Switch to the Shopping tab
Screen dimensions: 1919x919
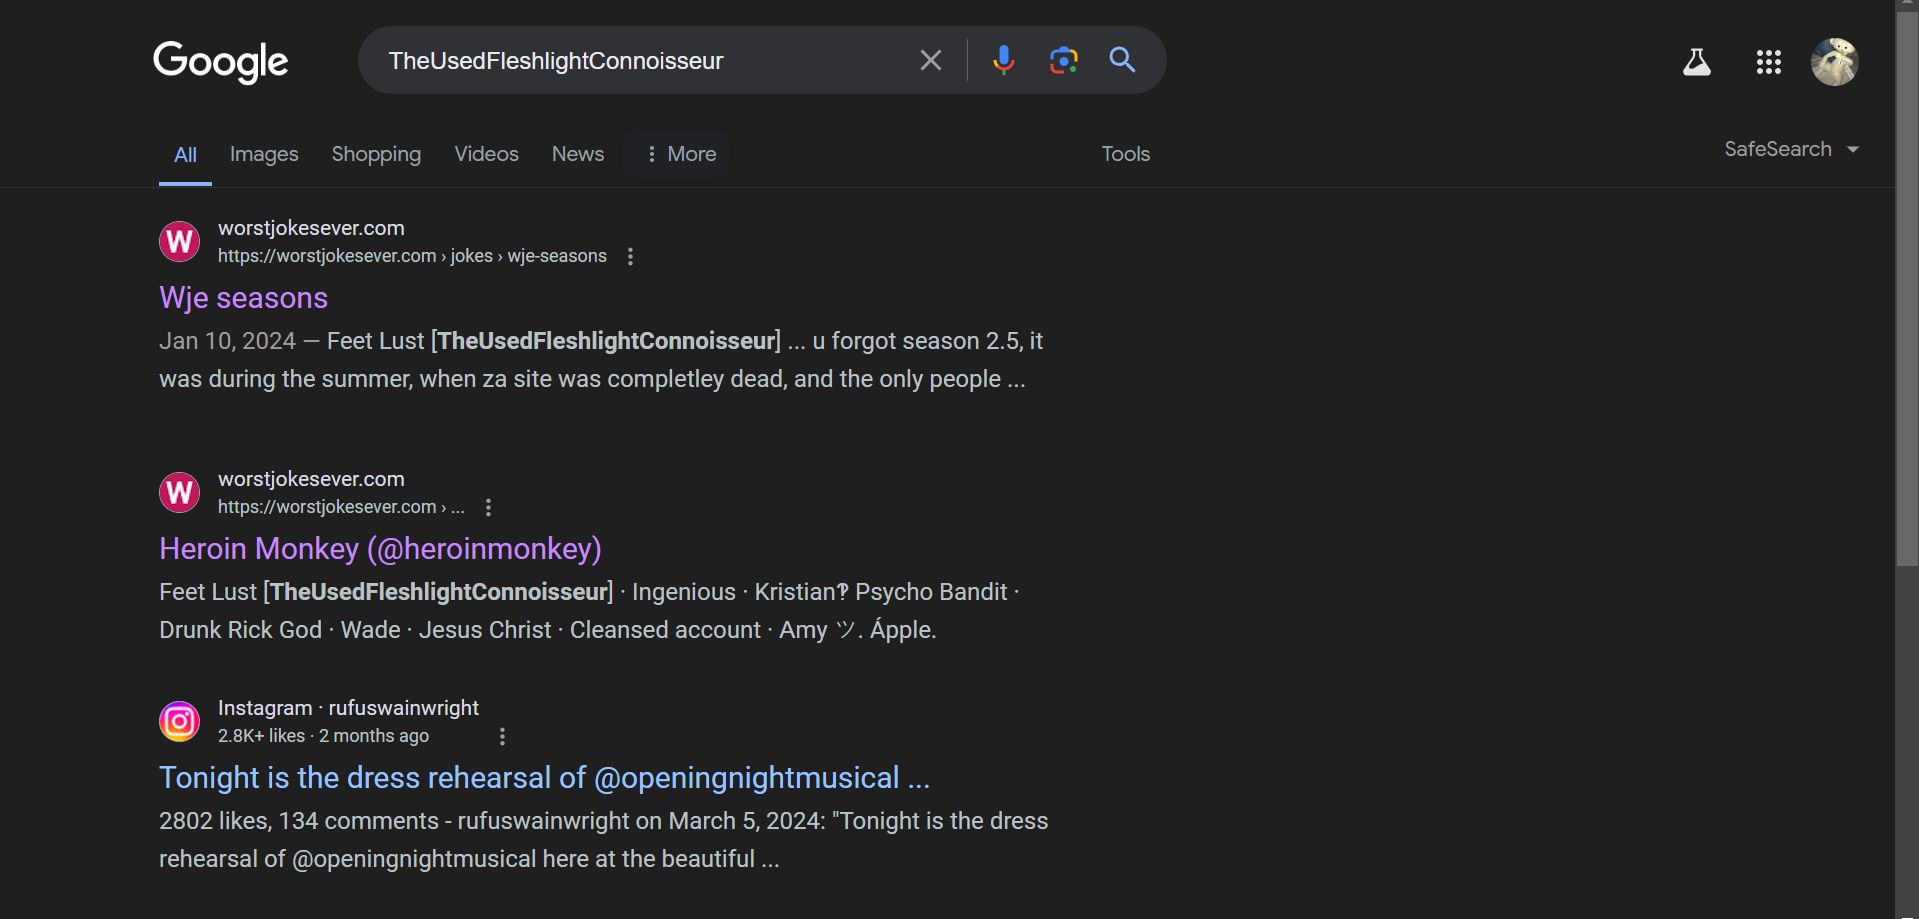click(x=376, y=154)
